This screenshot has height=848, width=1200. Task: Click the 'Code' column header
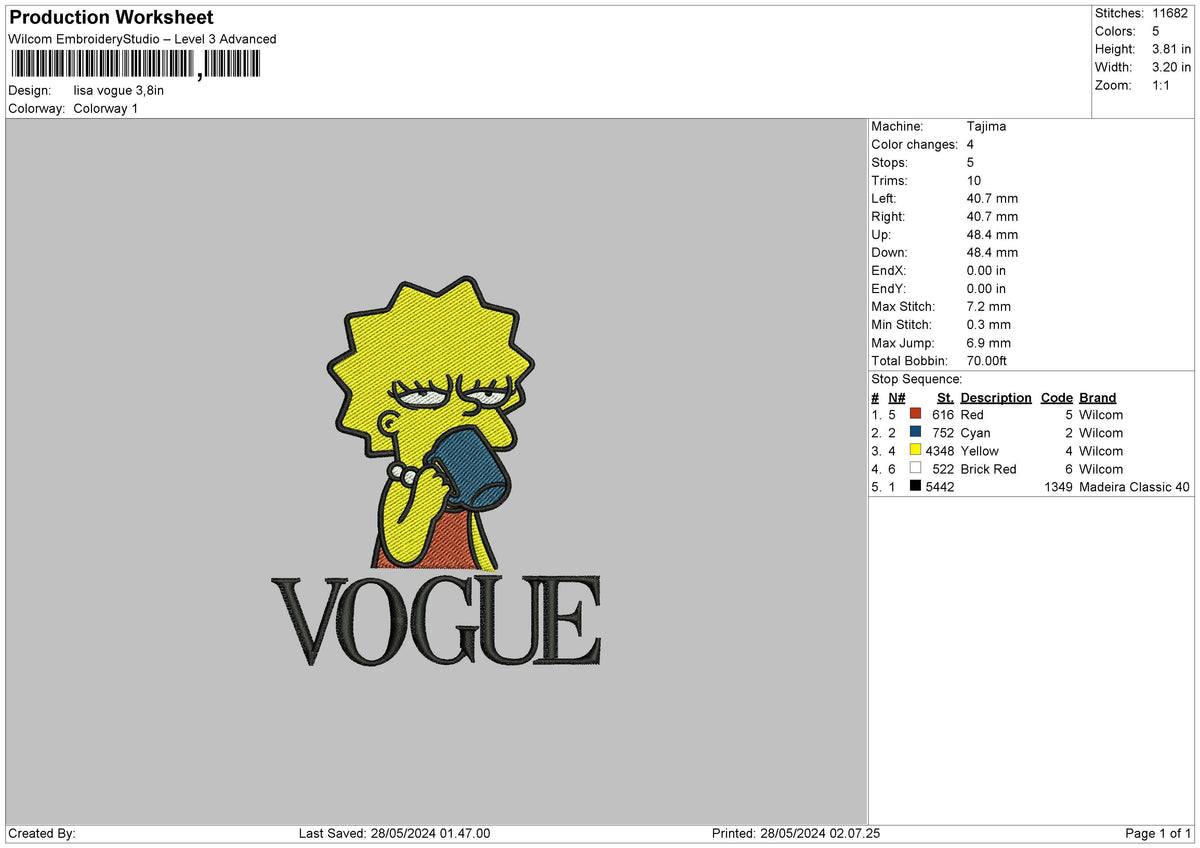1057,397
